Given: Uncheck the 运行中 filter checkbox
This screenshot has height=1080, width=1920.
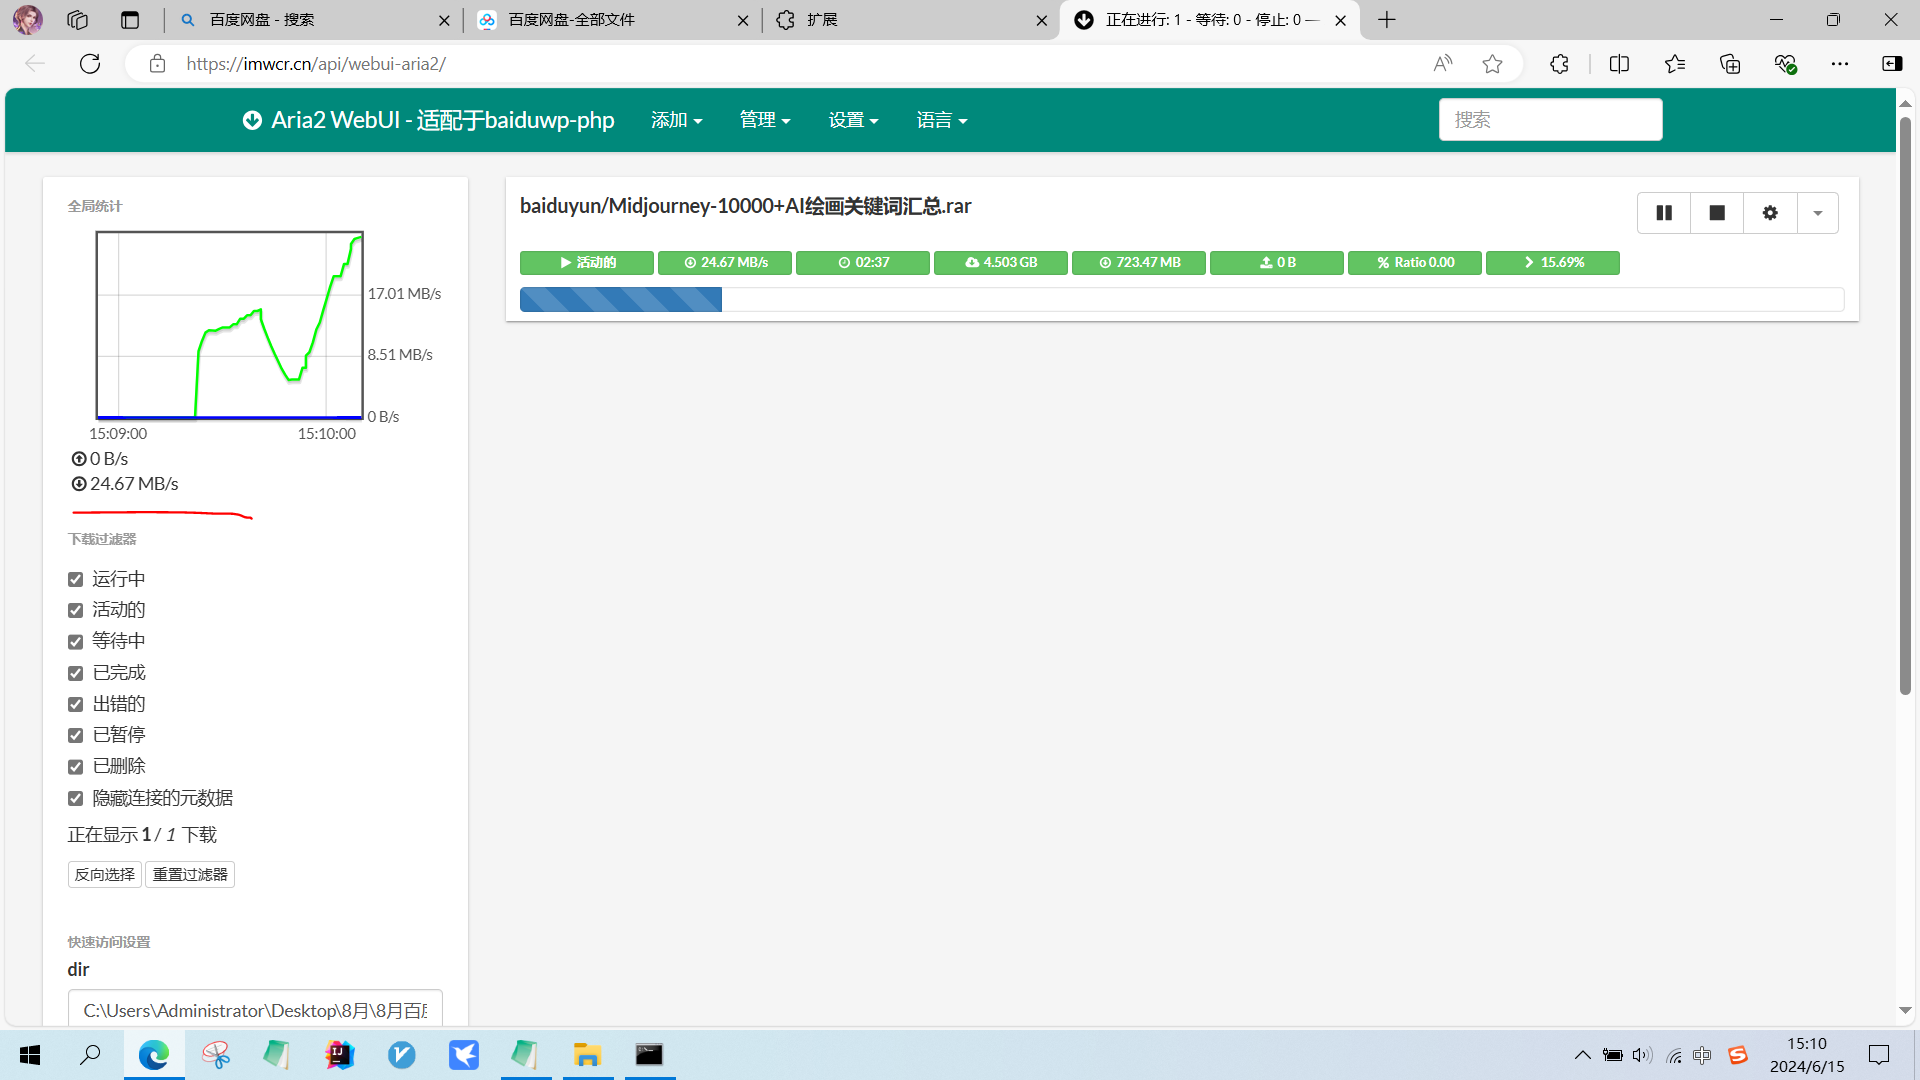Looking at the screenshot, I should (x=76, y=580).
